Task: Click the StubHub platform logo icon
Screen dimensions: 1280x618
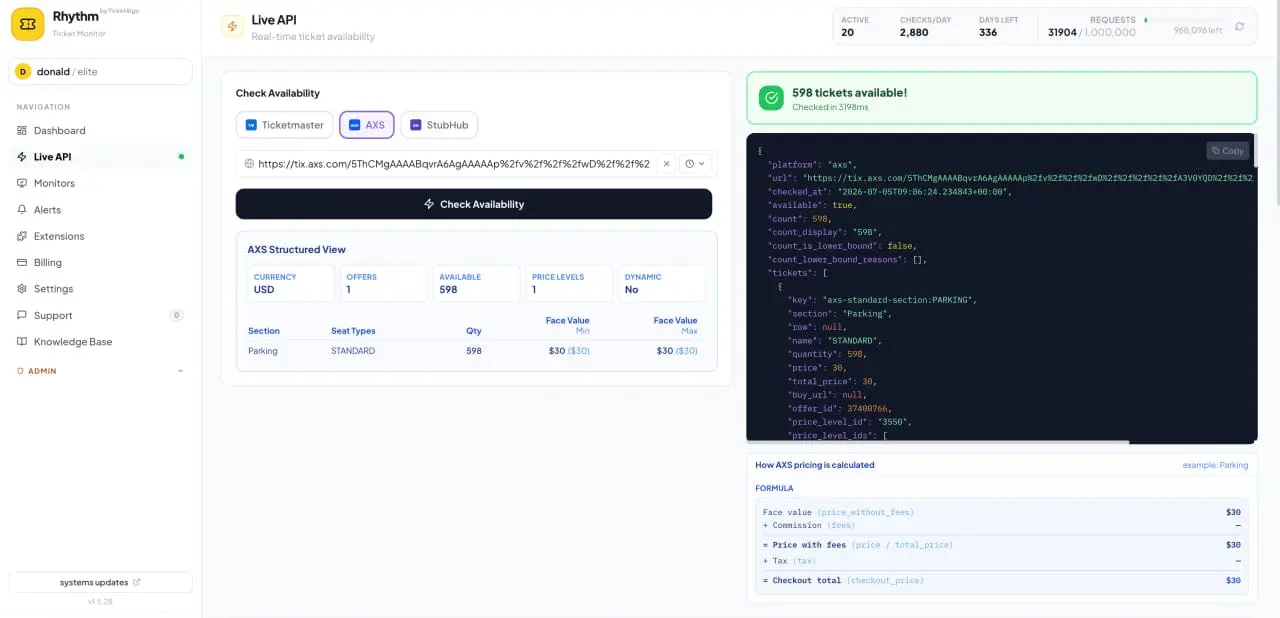Action: 416,125
